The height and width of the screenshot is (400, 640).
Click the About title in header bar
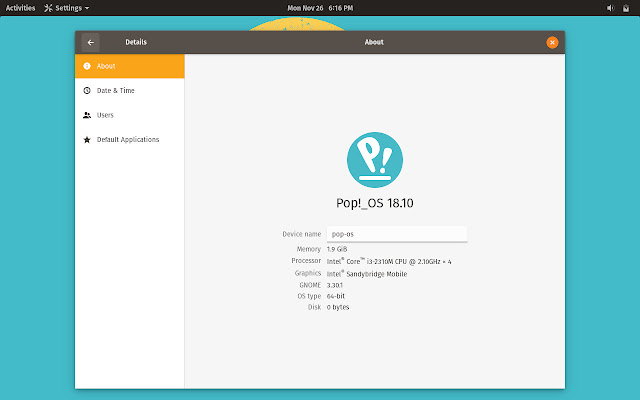pyautogui.click(x=374, y=42)
